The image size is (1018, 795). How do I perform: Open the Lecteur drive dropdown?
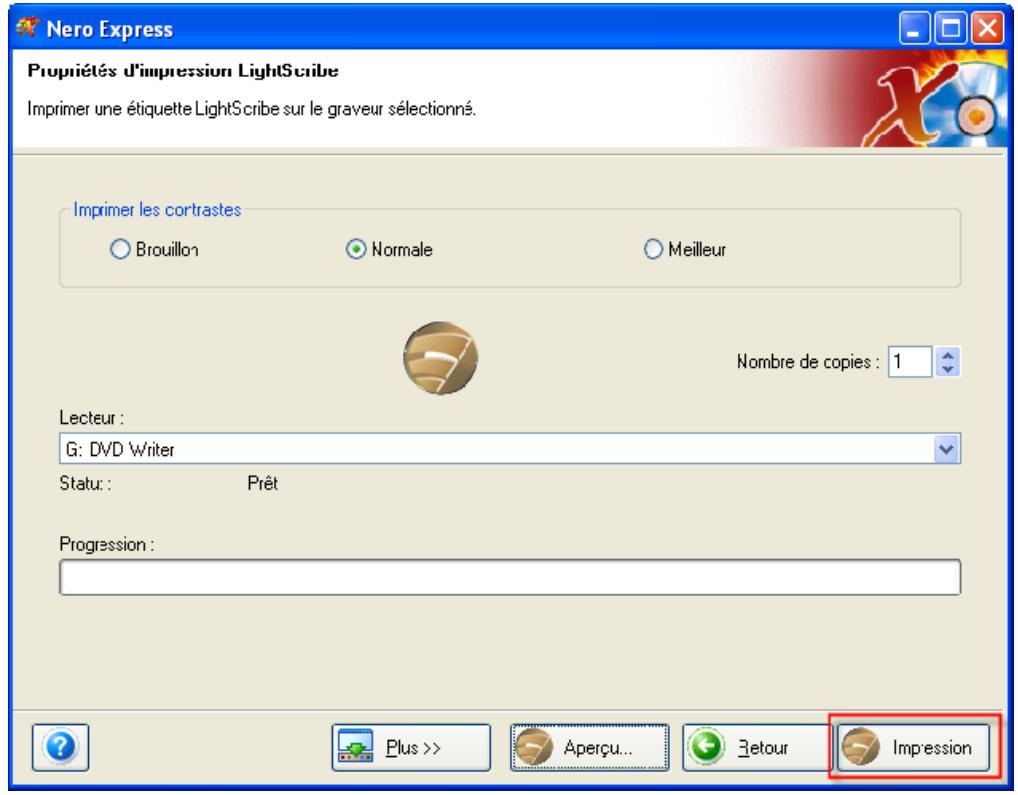pos(946,449)
